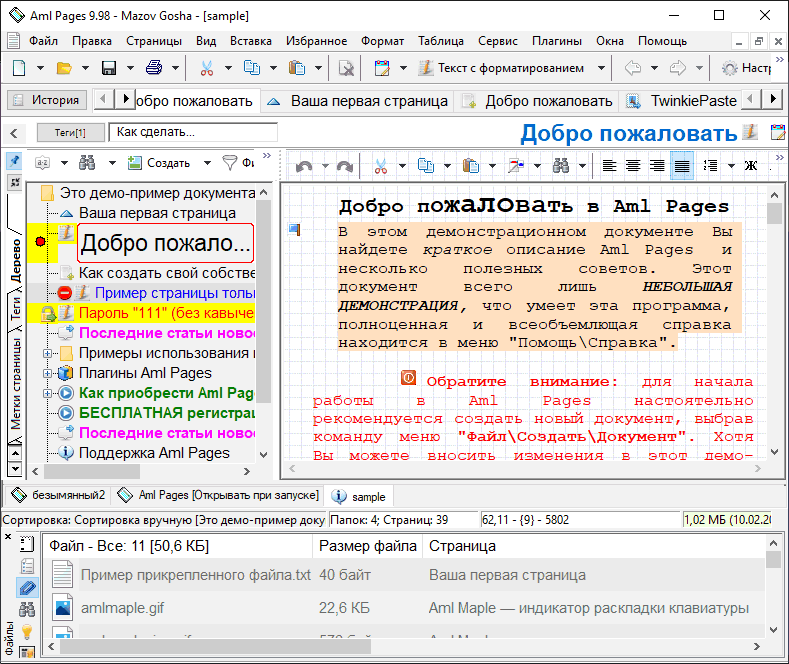Expand the 'Как приобрести Aml Pages' tree node
The width and height of the screenshot is (789, 664).
pyautogui.click(x=47, y=393)
